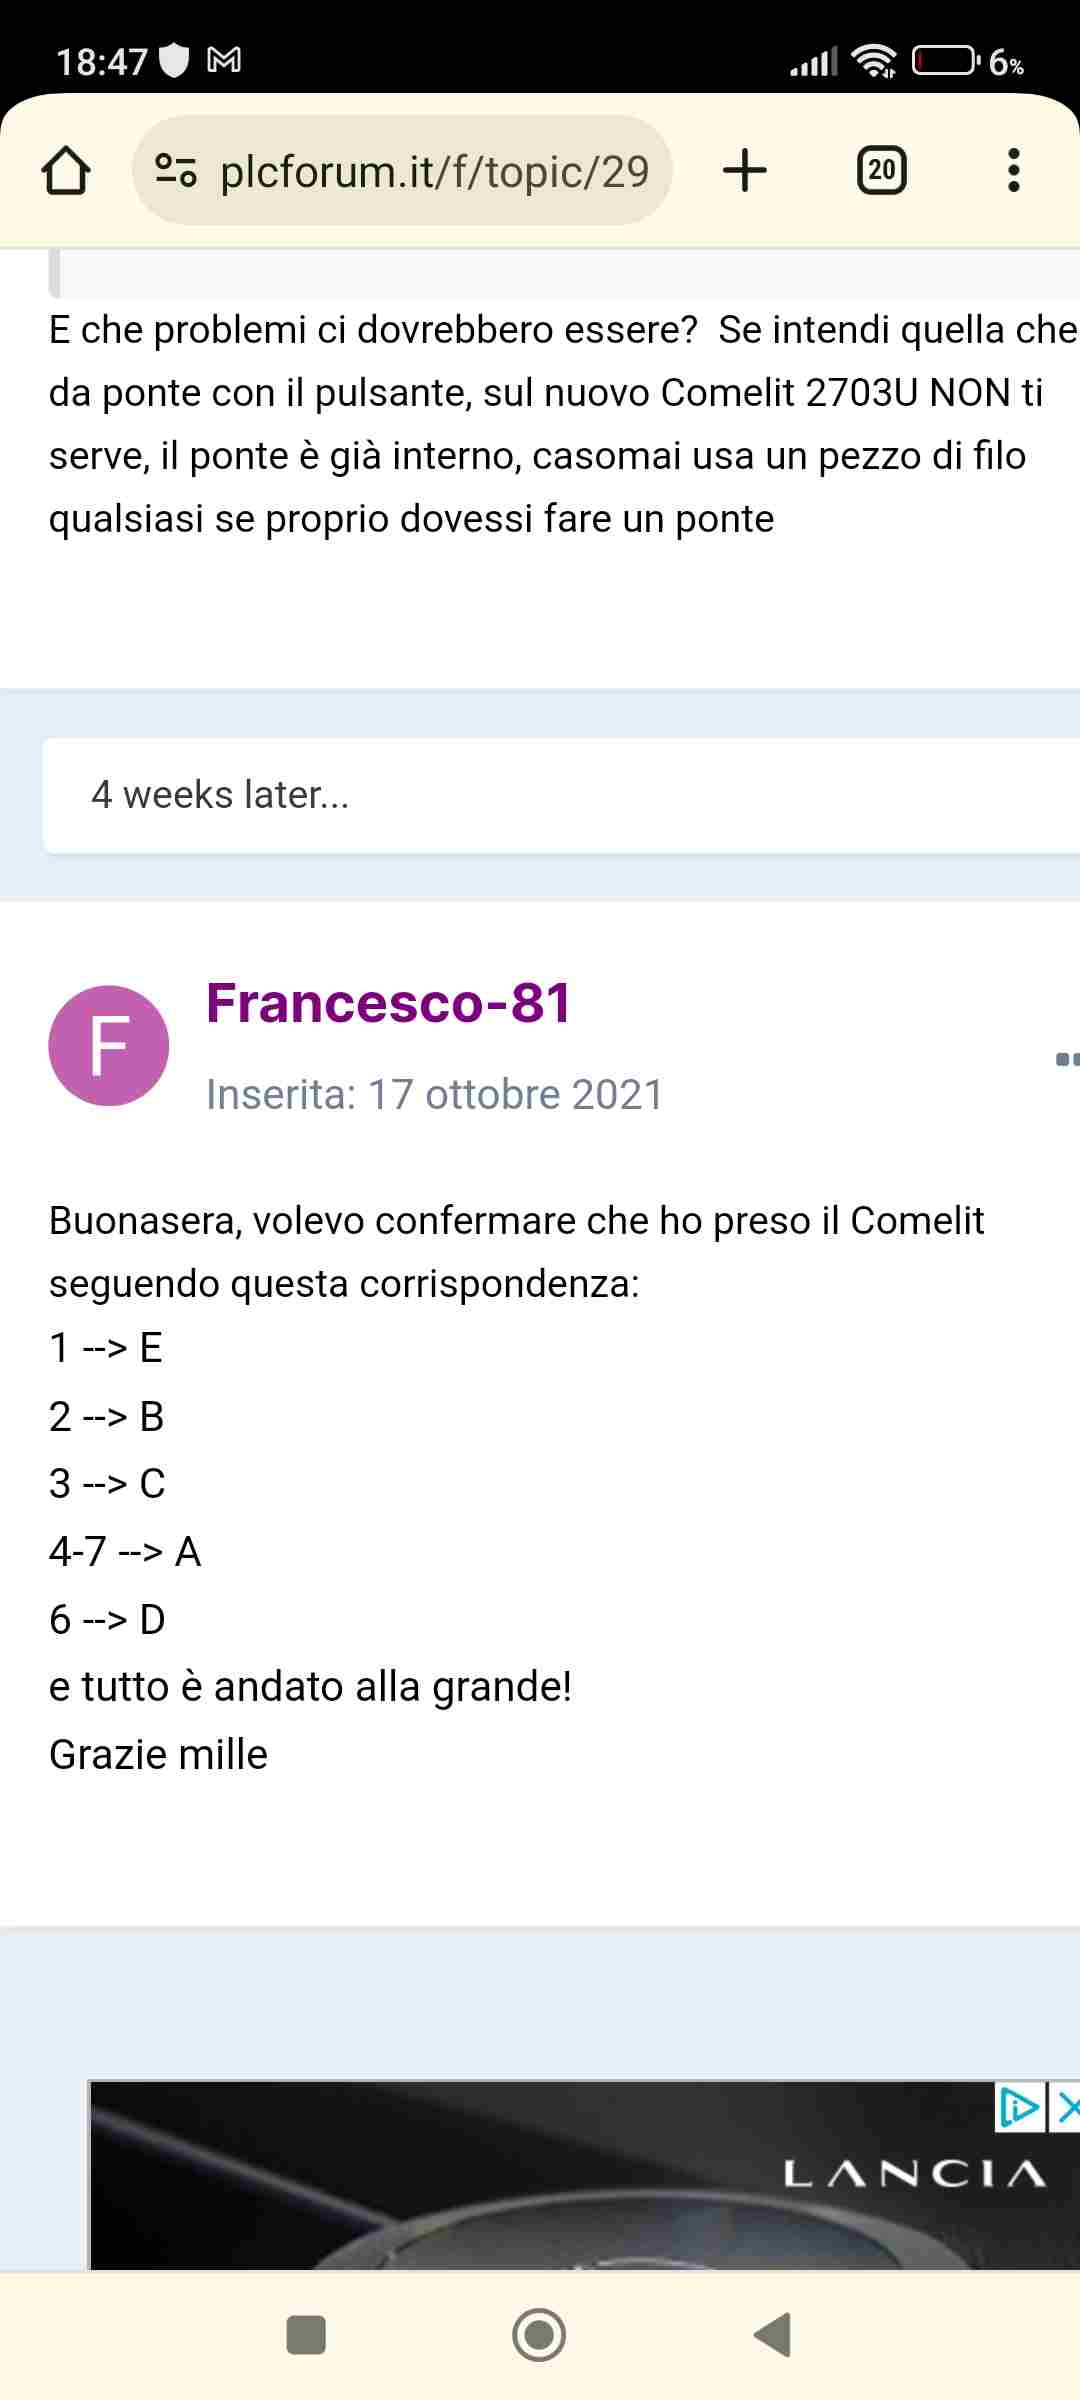Tap the Gmail notification icon in status bar

pyautogui.click(x=224, y=61)
